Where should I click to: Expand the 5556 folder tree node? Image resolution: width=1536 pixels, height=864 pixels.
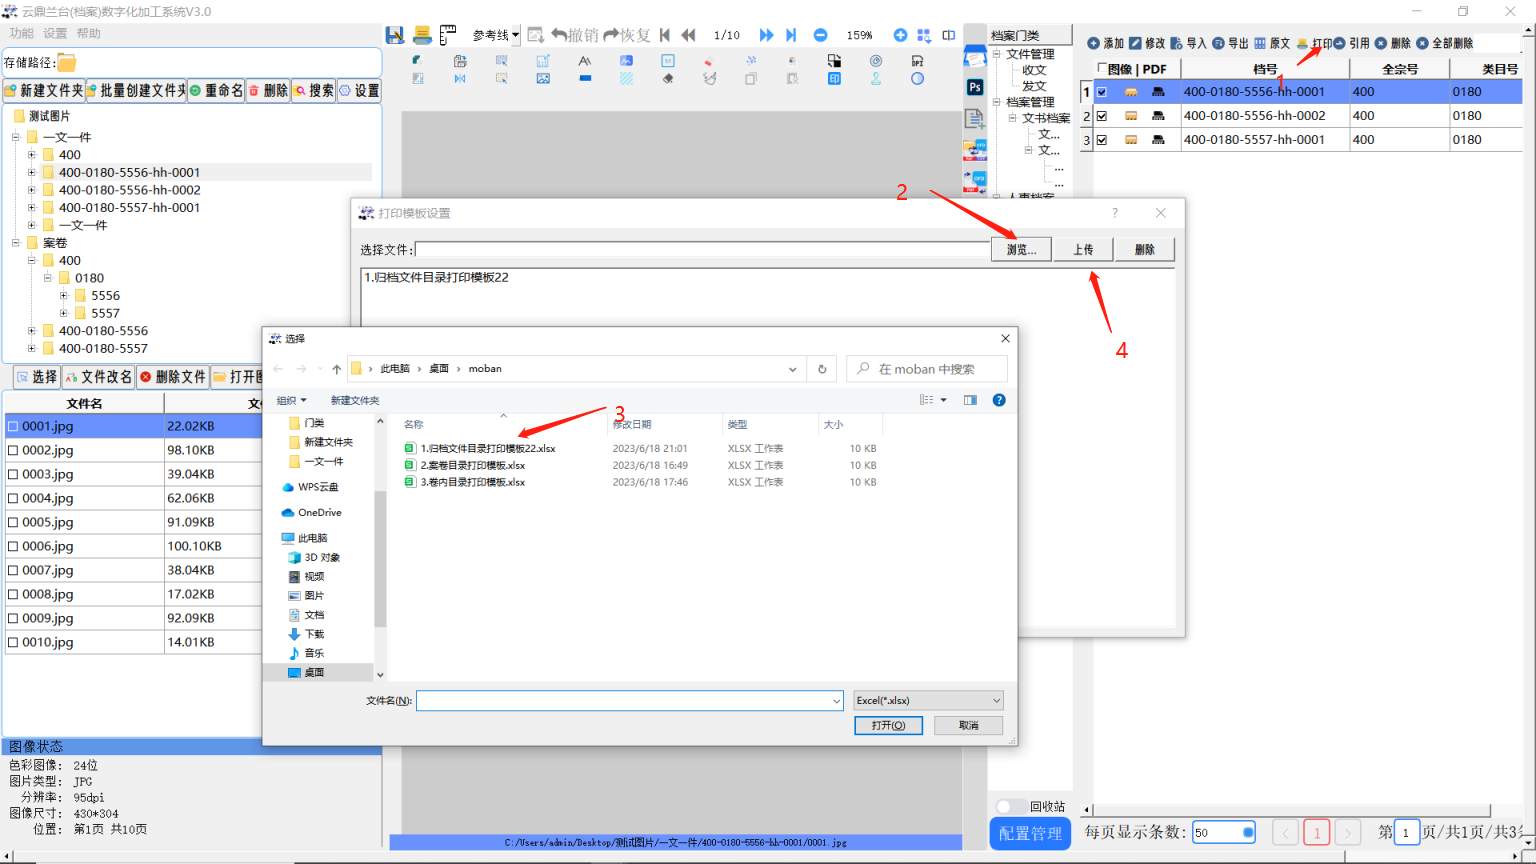click(64, 296)
